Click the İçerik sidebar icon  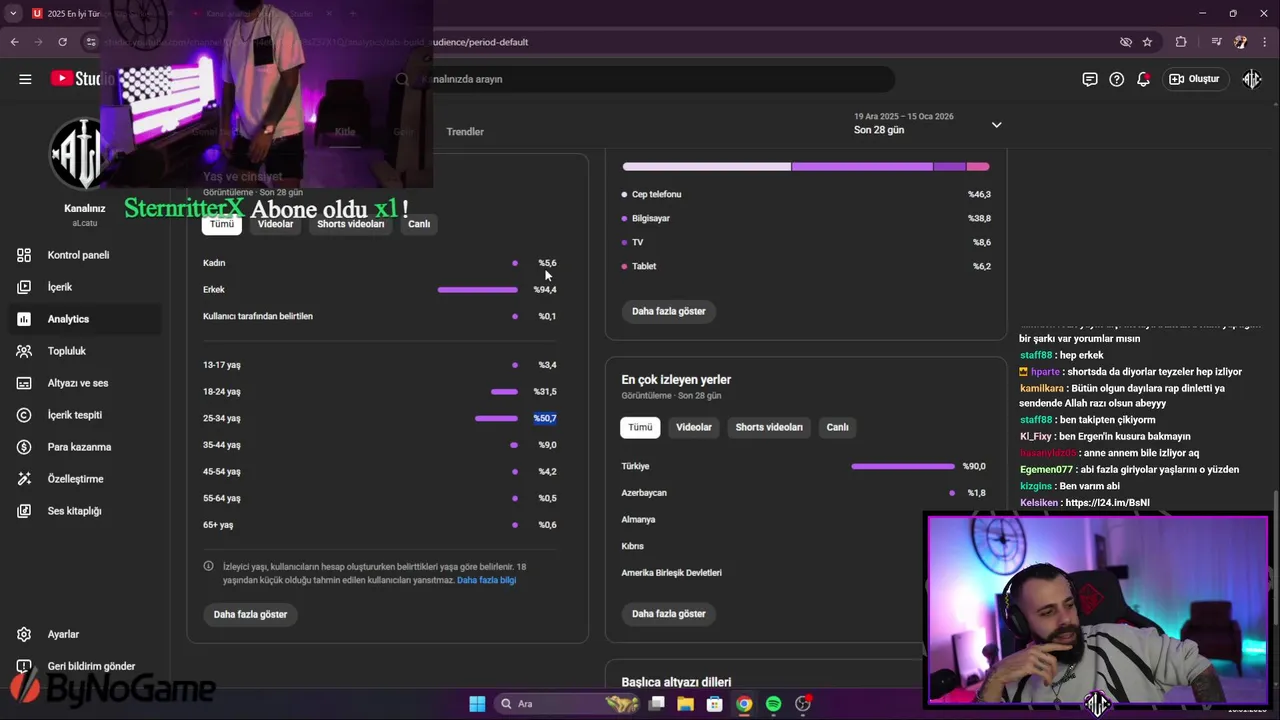click(x=24, y=287)
